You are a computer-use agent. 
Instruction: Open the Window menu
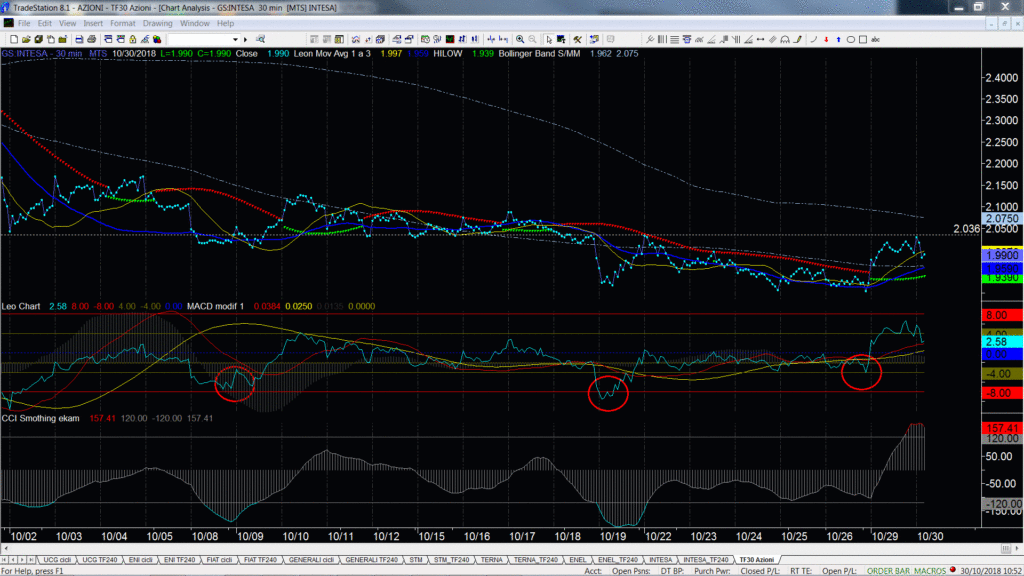(195, 24)
